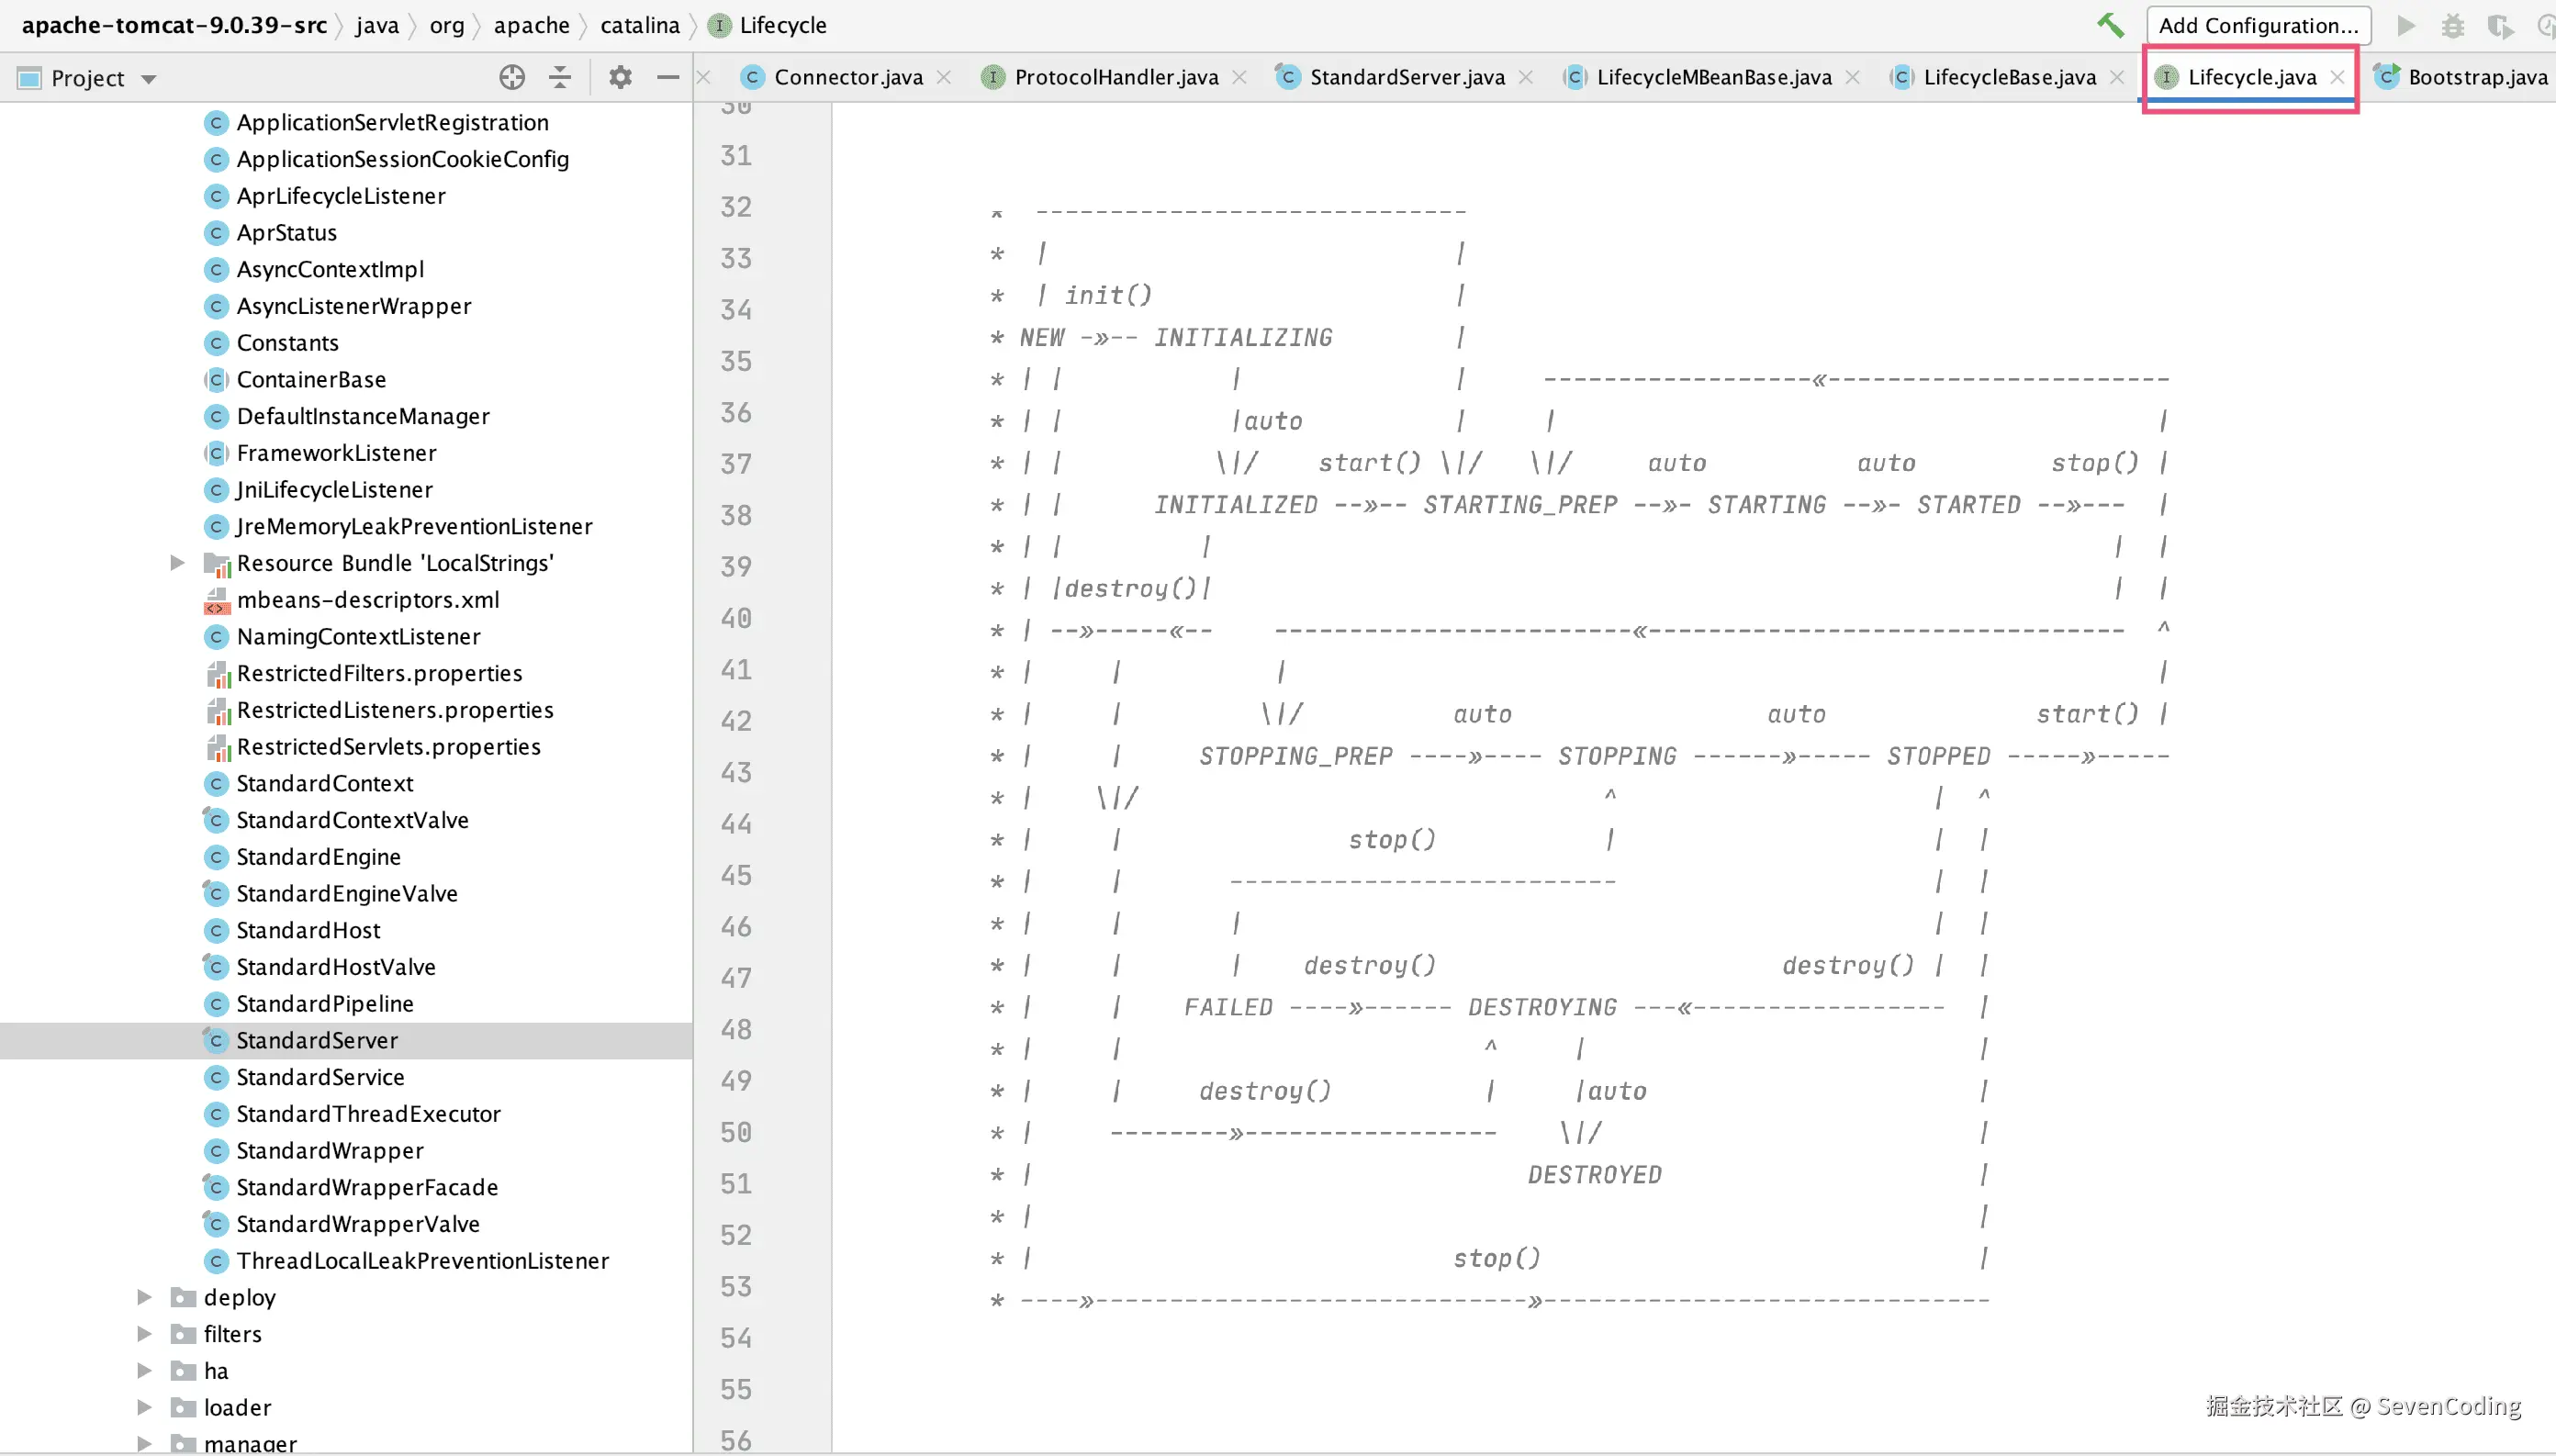Close the Connector.java tab

click(x=944, y=77)
